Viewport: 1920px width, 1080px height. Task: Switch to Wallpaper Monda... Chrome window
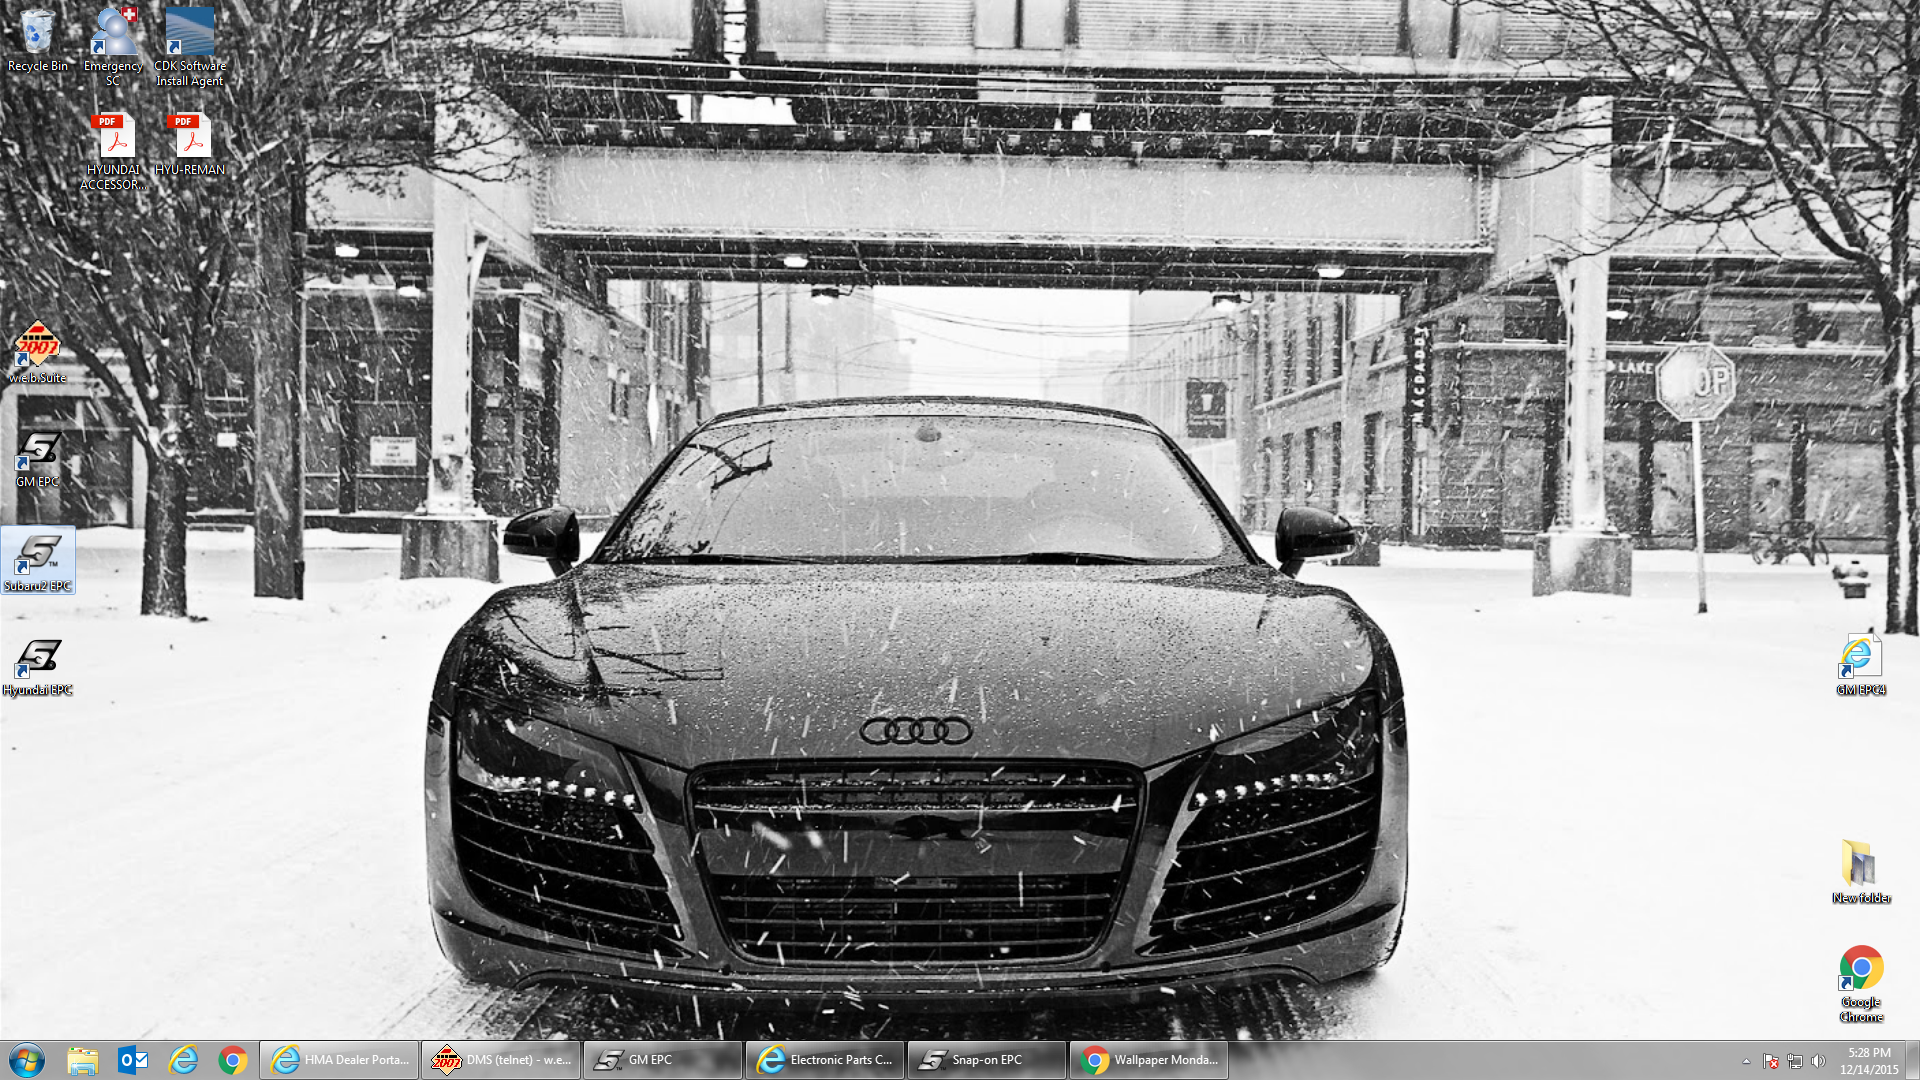point(1149,1060)
